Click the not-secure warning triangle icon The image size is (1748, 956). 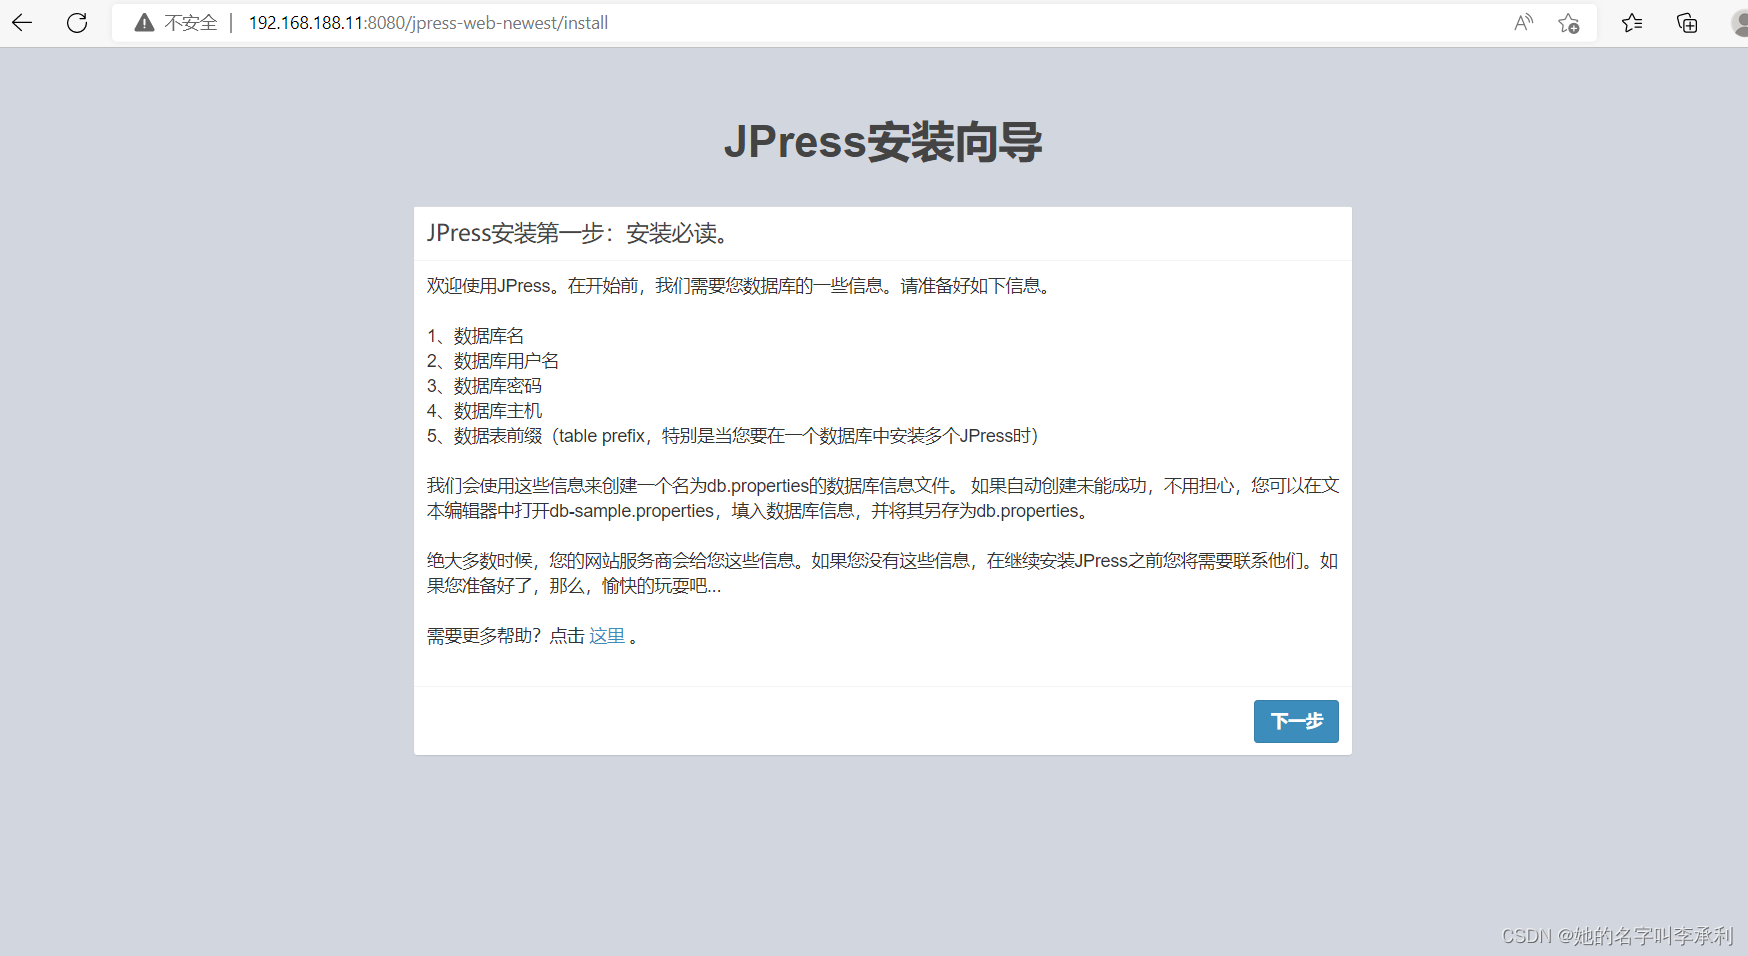[x=144, y=22]
